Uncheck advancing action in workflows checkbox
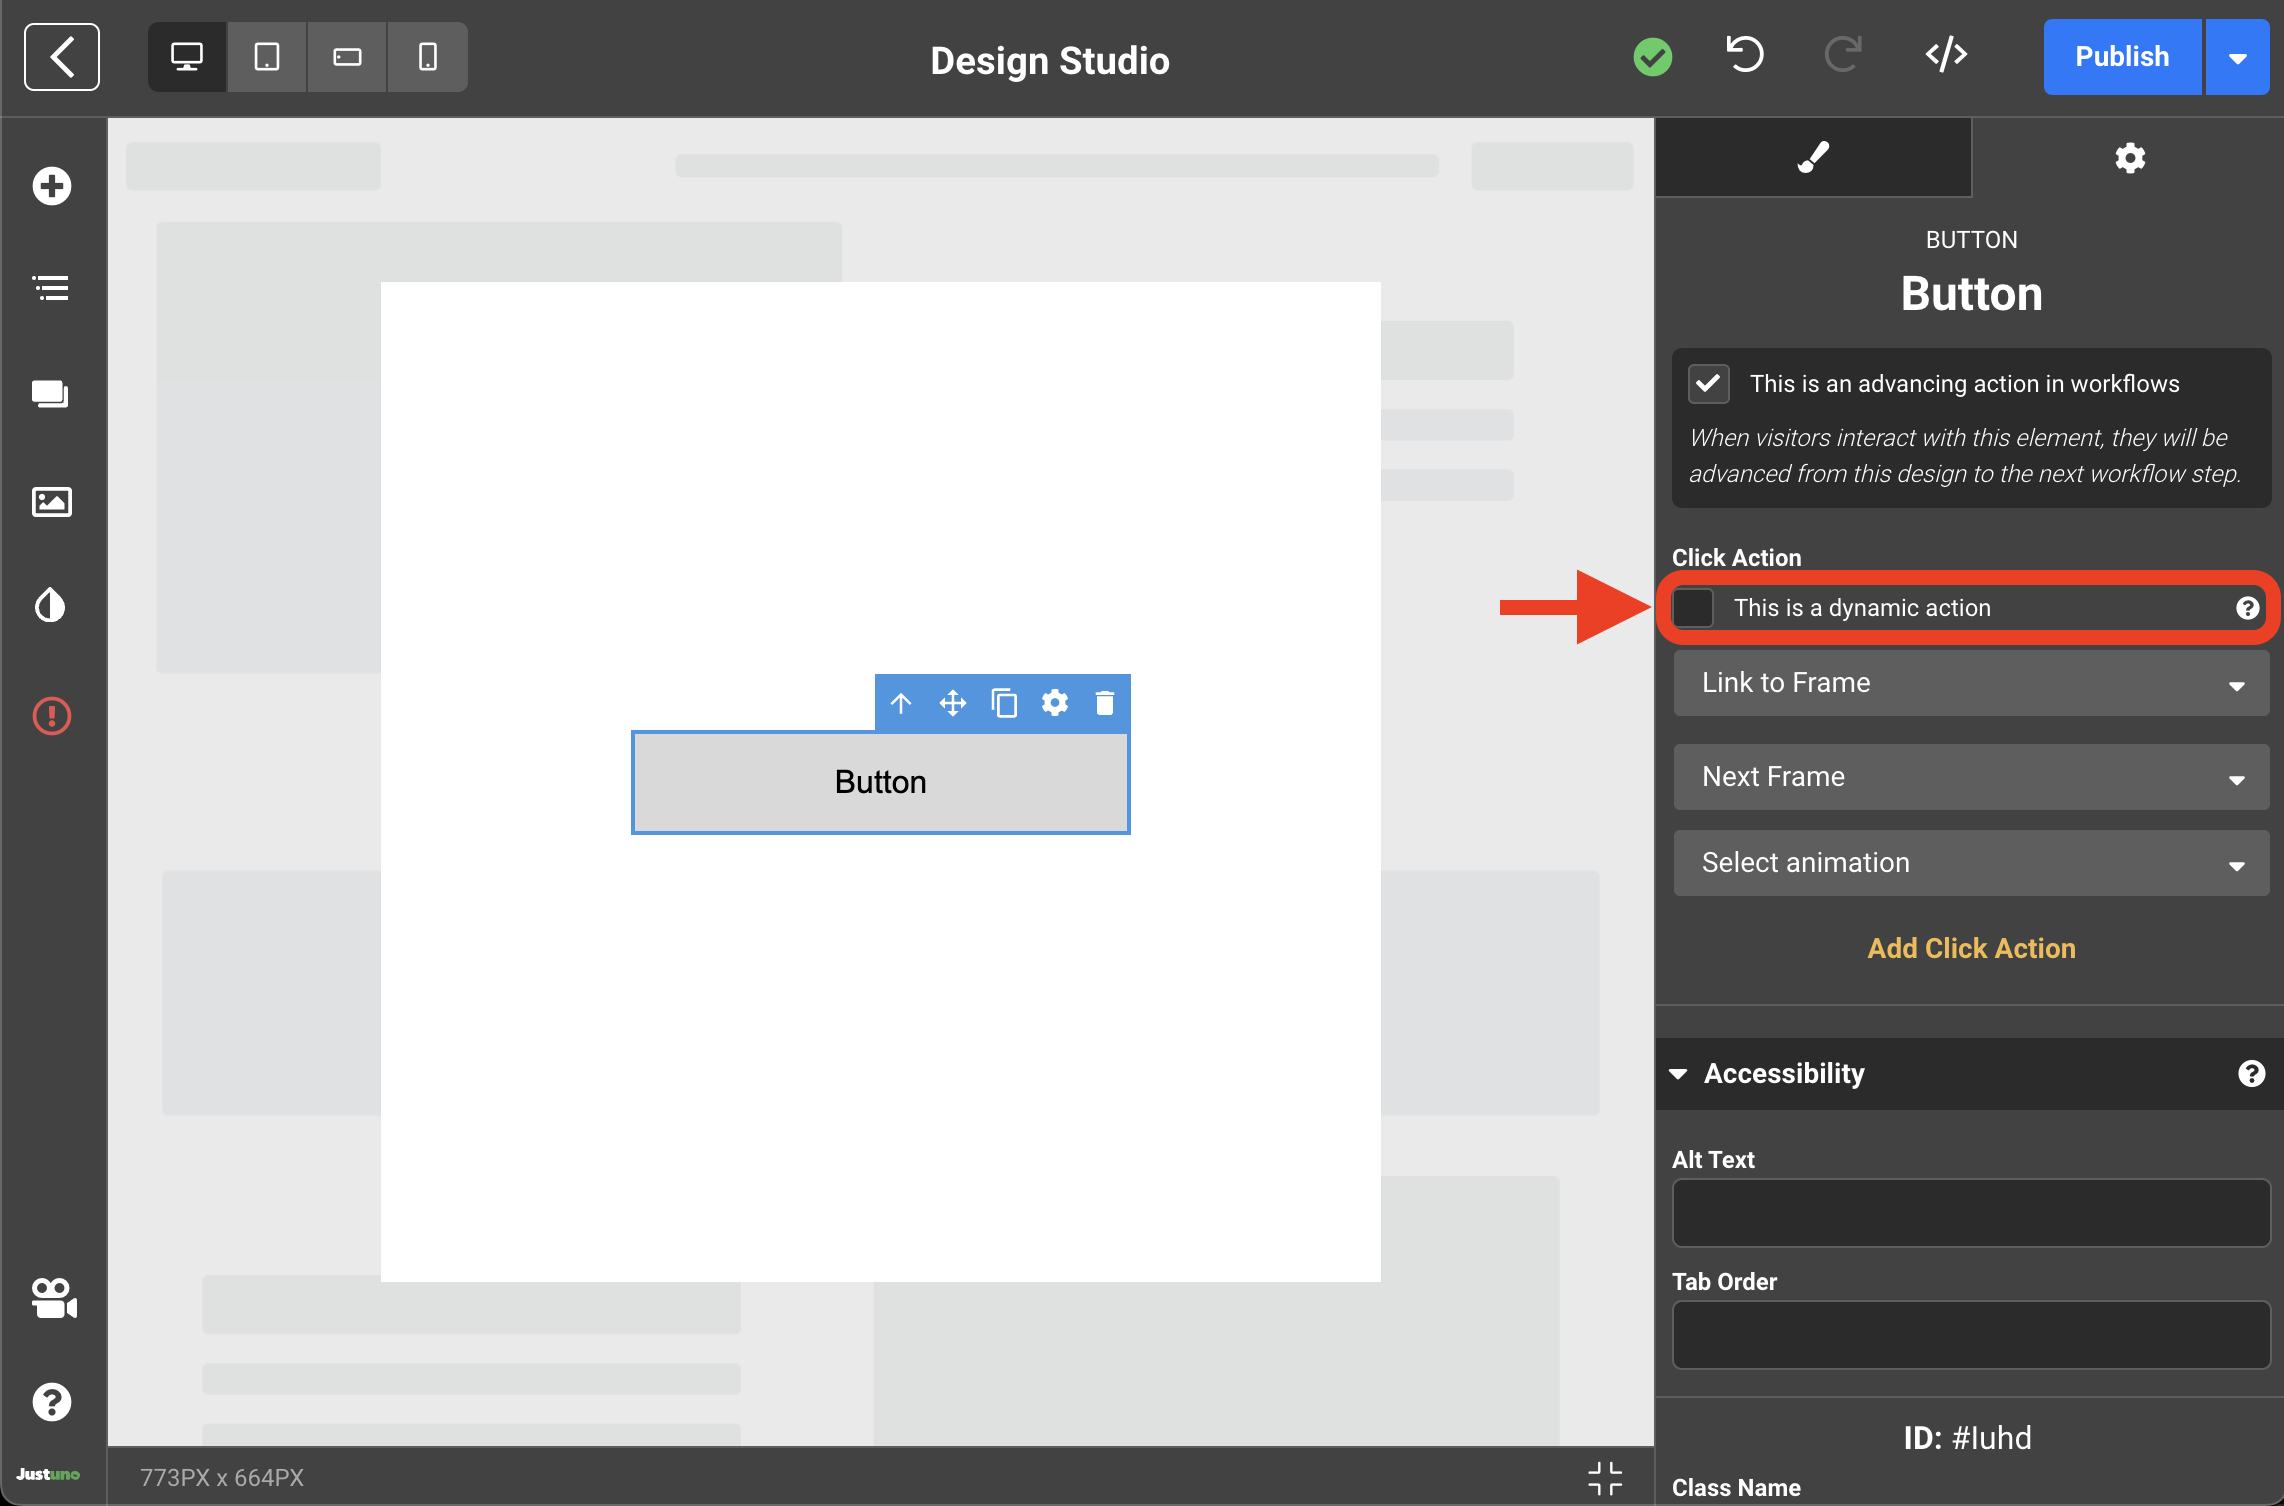Viewport: 2284px width, 1506px height. 1709,384
